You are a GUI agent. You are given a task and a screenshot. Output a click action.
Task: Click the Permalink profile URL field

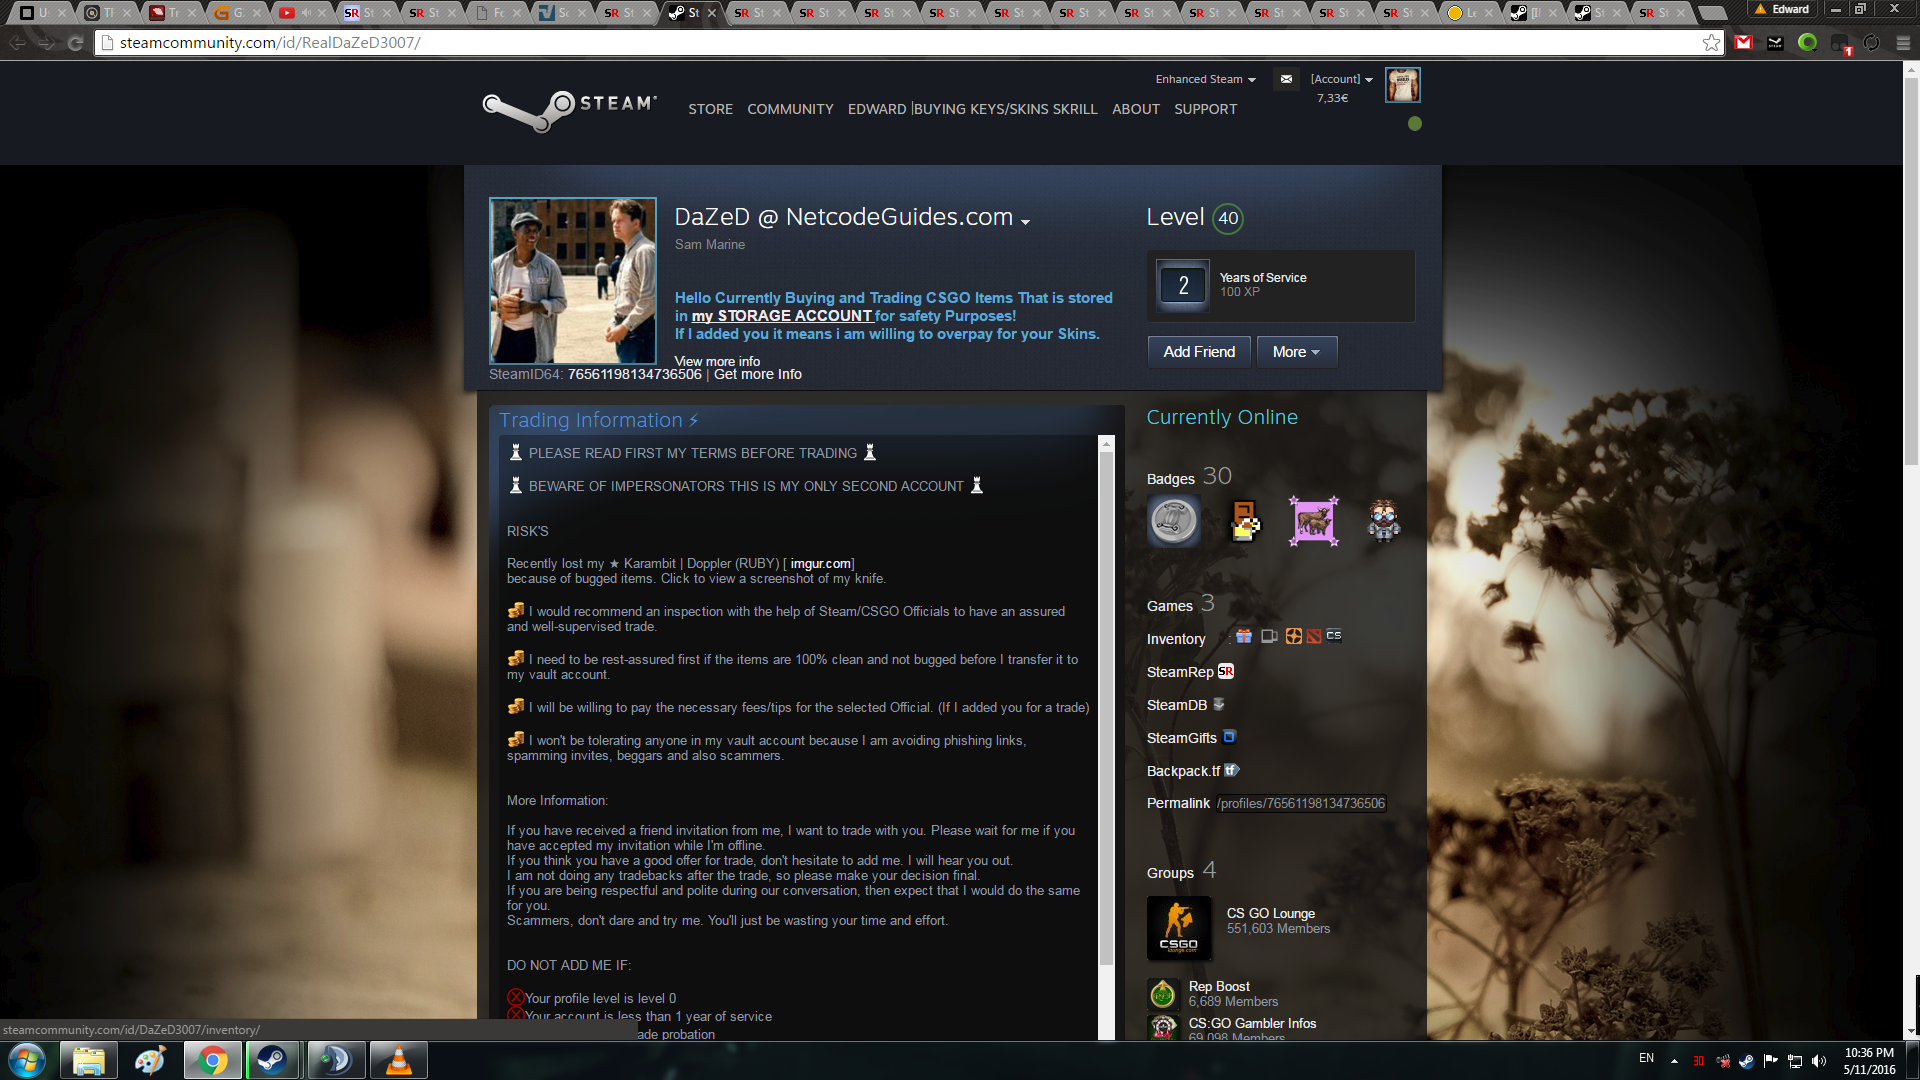pos(1301,803)
